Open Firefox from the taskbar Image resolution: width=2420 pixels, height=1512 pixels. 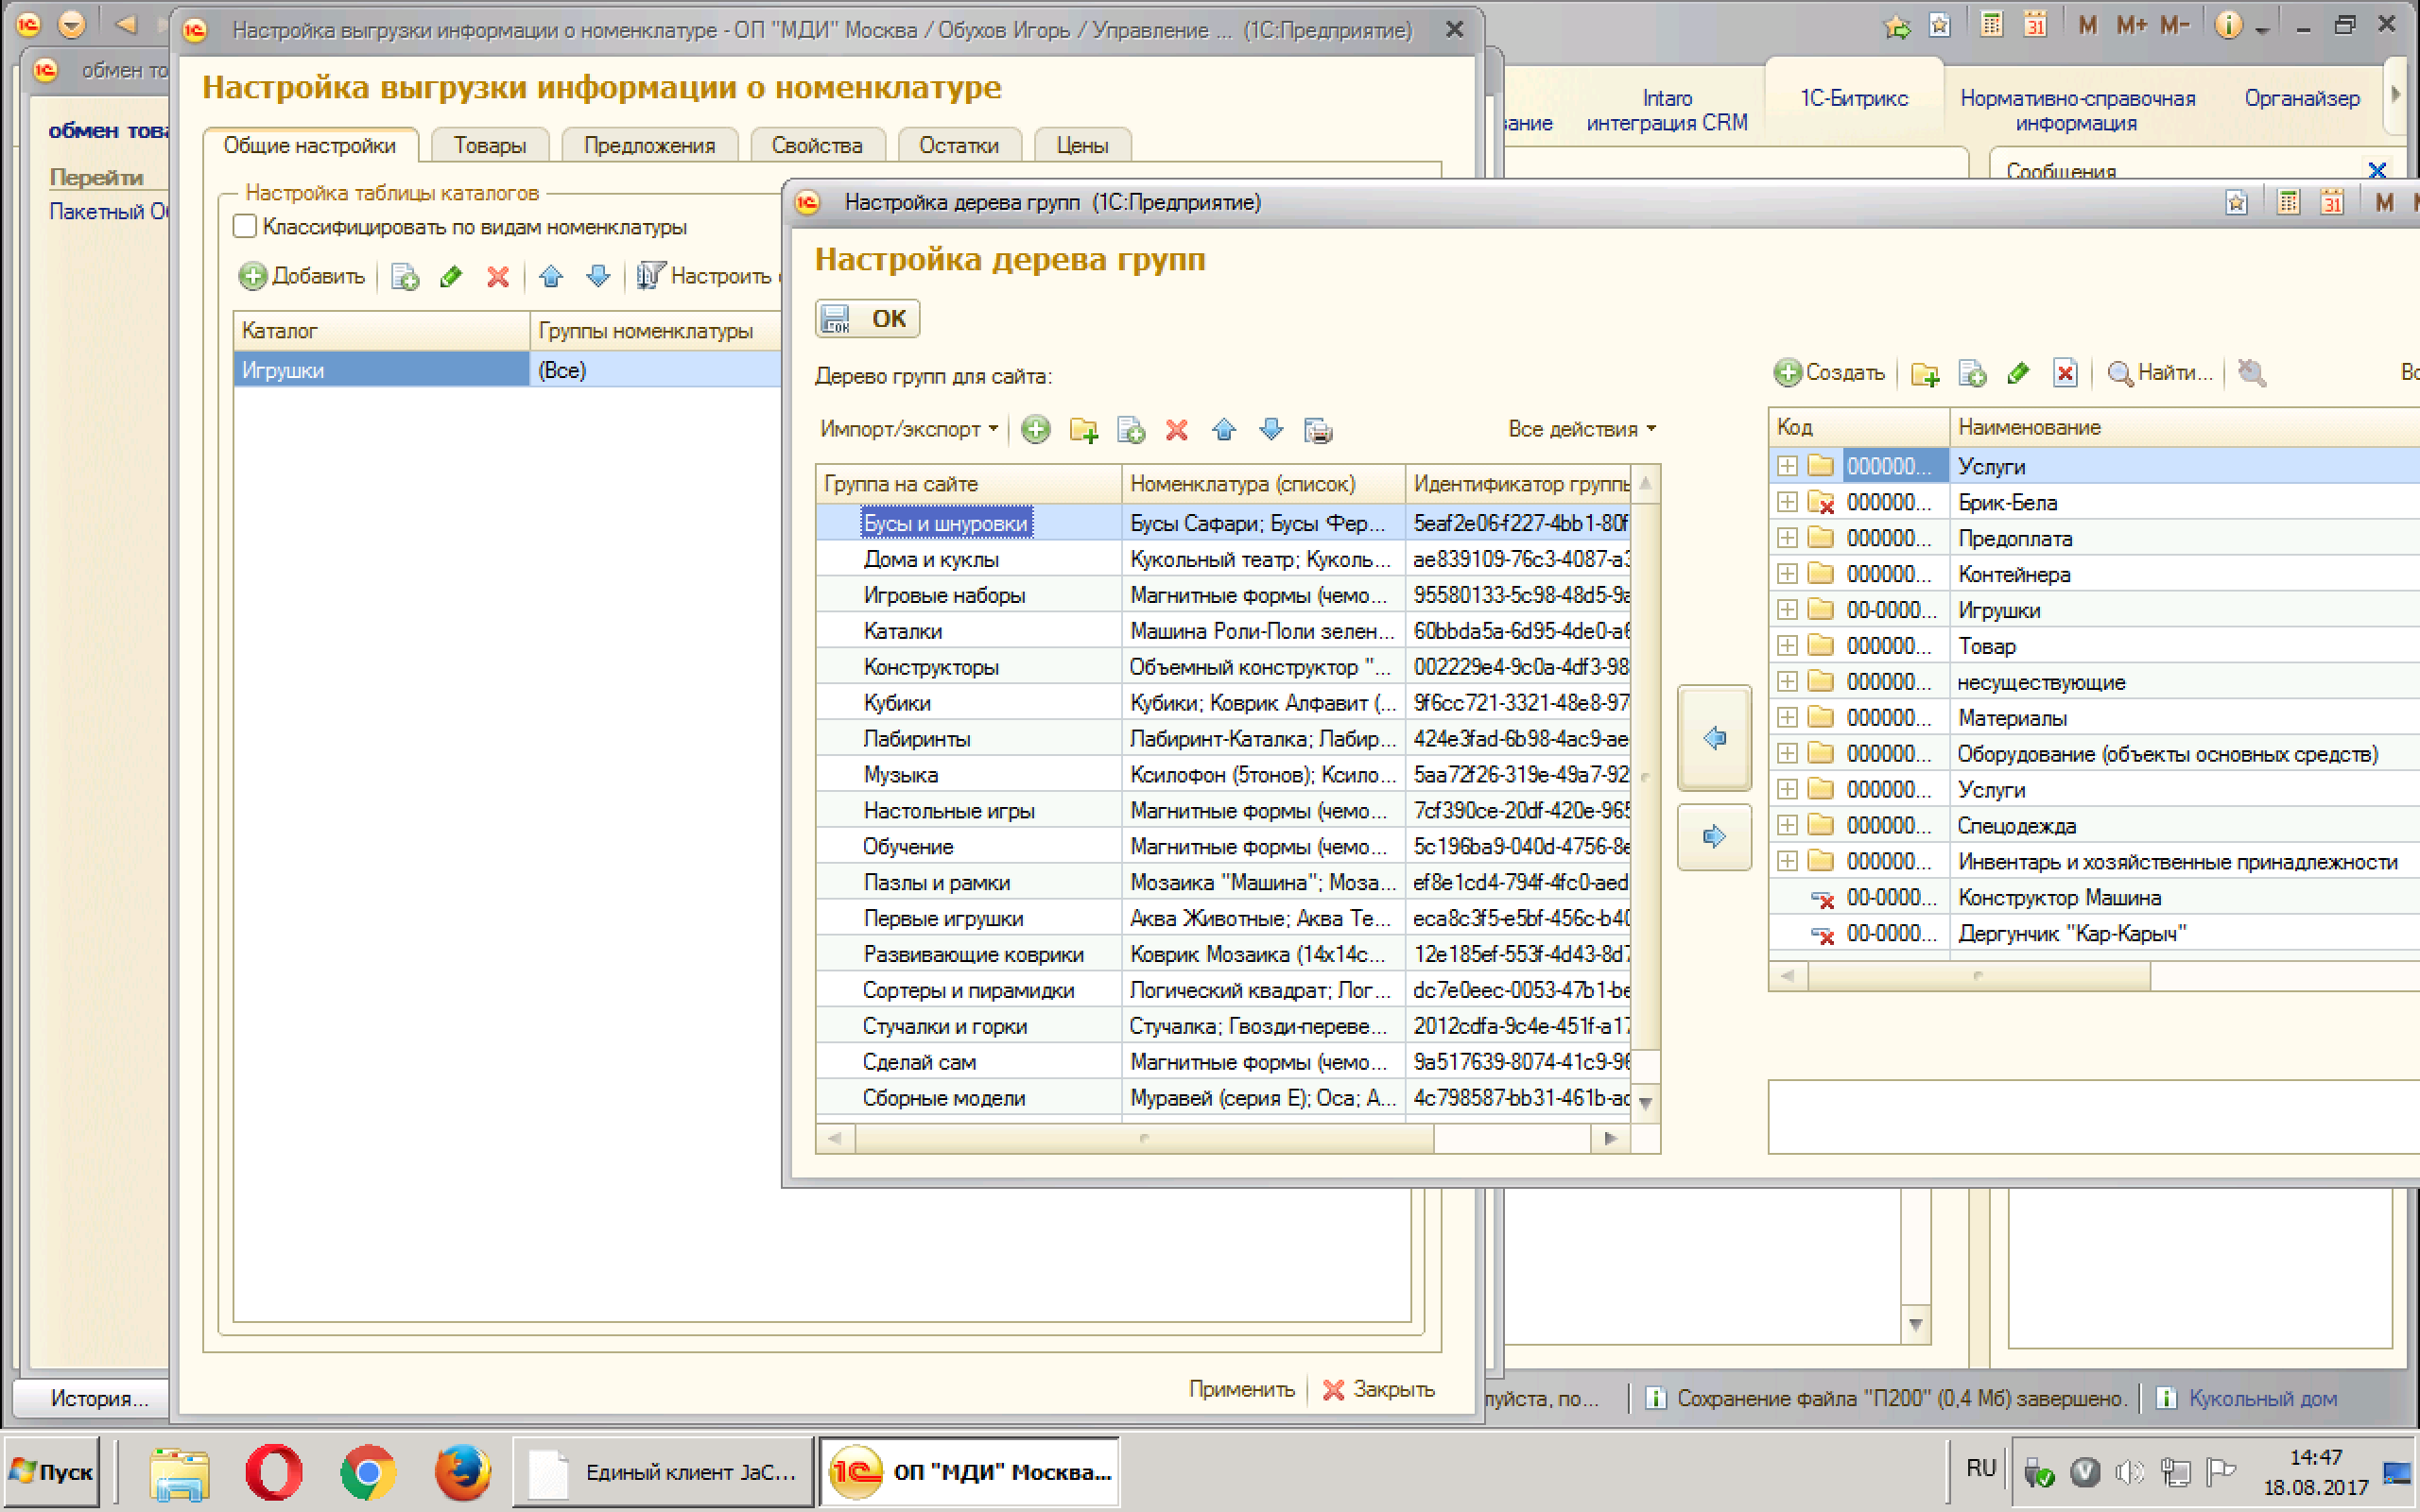[x=461, y=1471]
